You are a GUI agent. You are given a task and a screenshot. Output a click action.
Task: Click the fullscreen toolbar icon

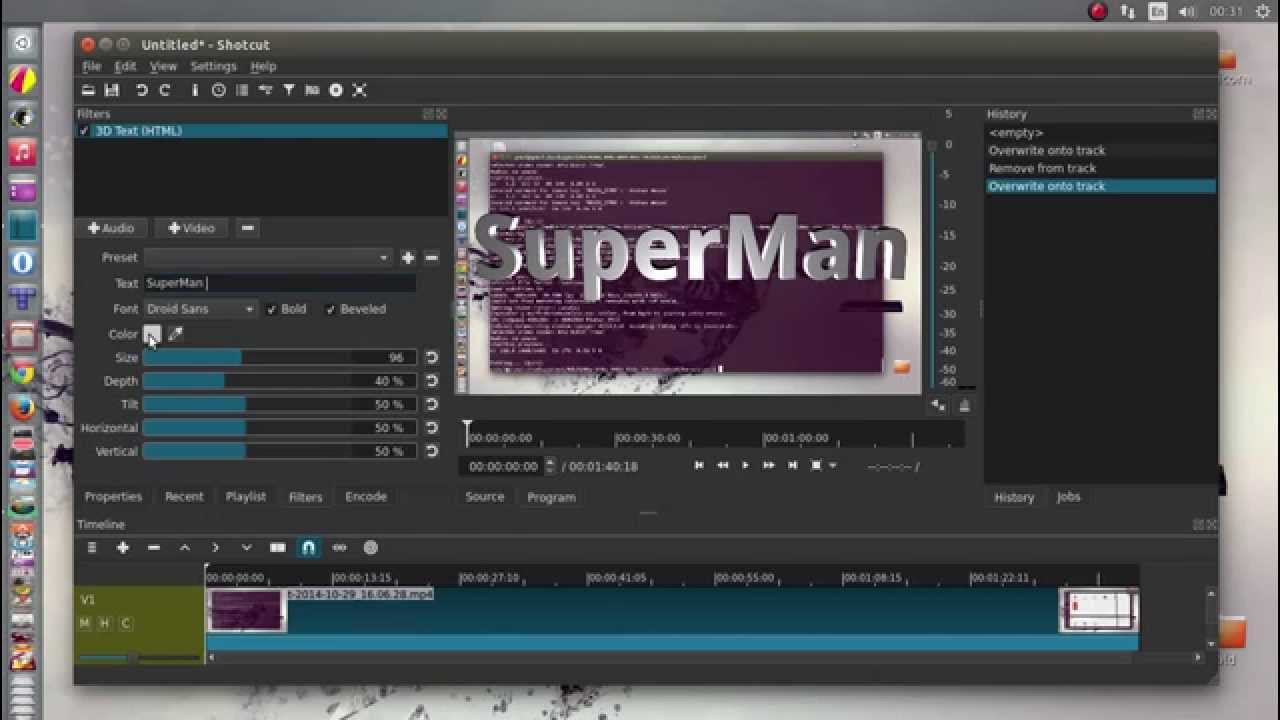coord(360,90)
